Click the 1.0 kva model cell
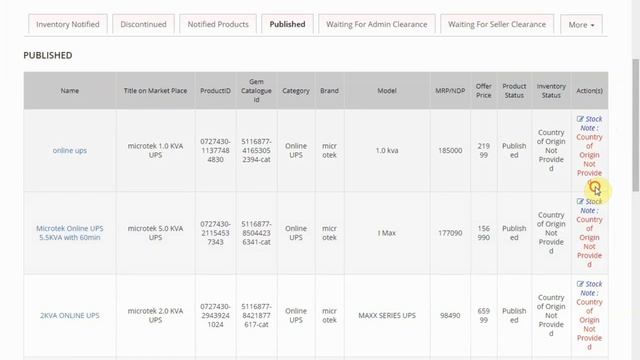 click(x=387, y=151)
